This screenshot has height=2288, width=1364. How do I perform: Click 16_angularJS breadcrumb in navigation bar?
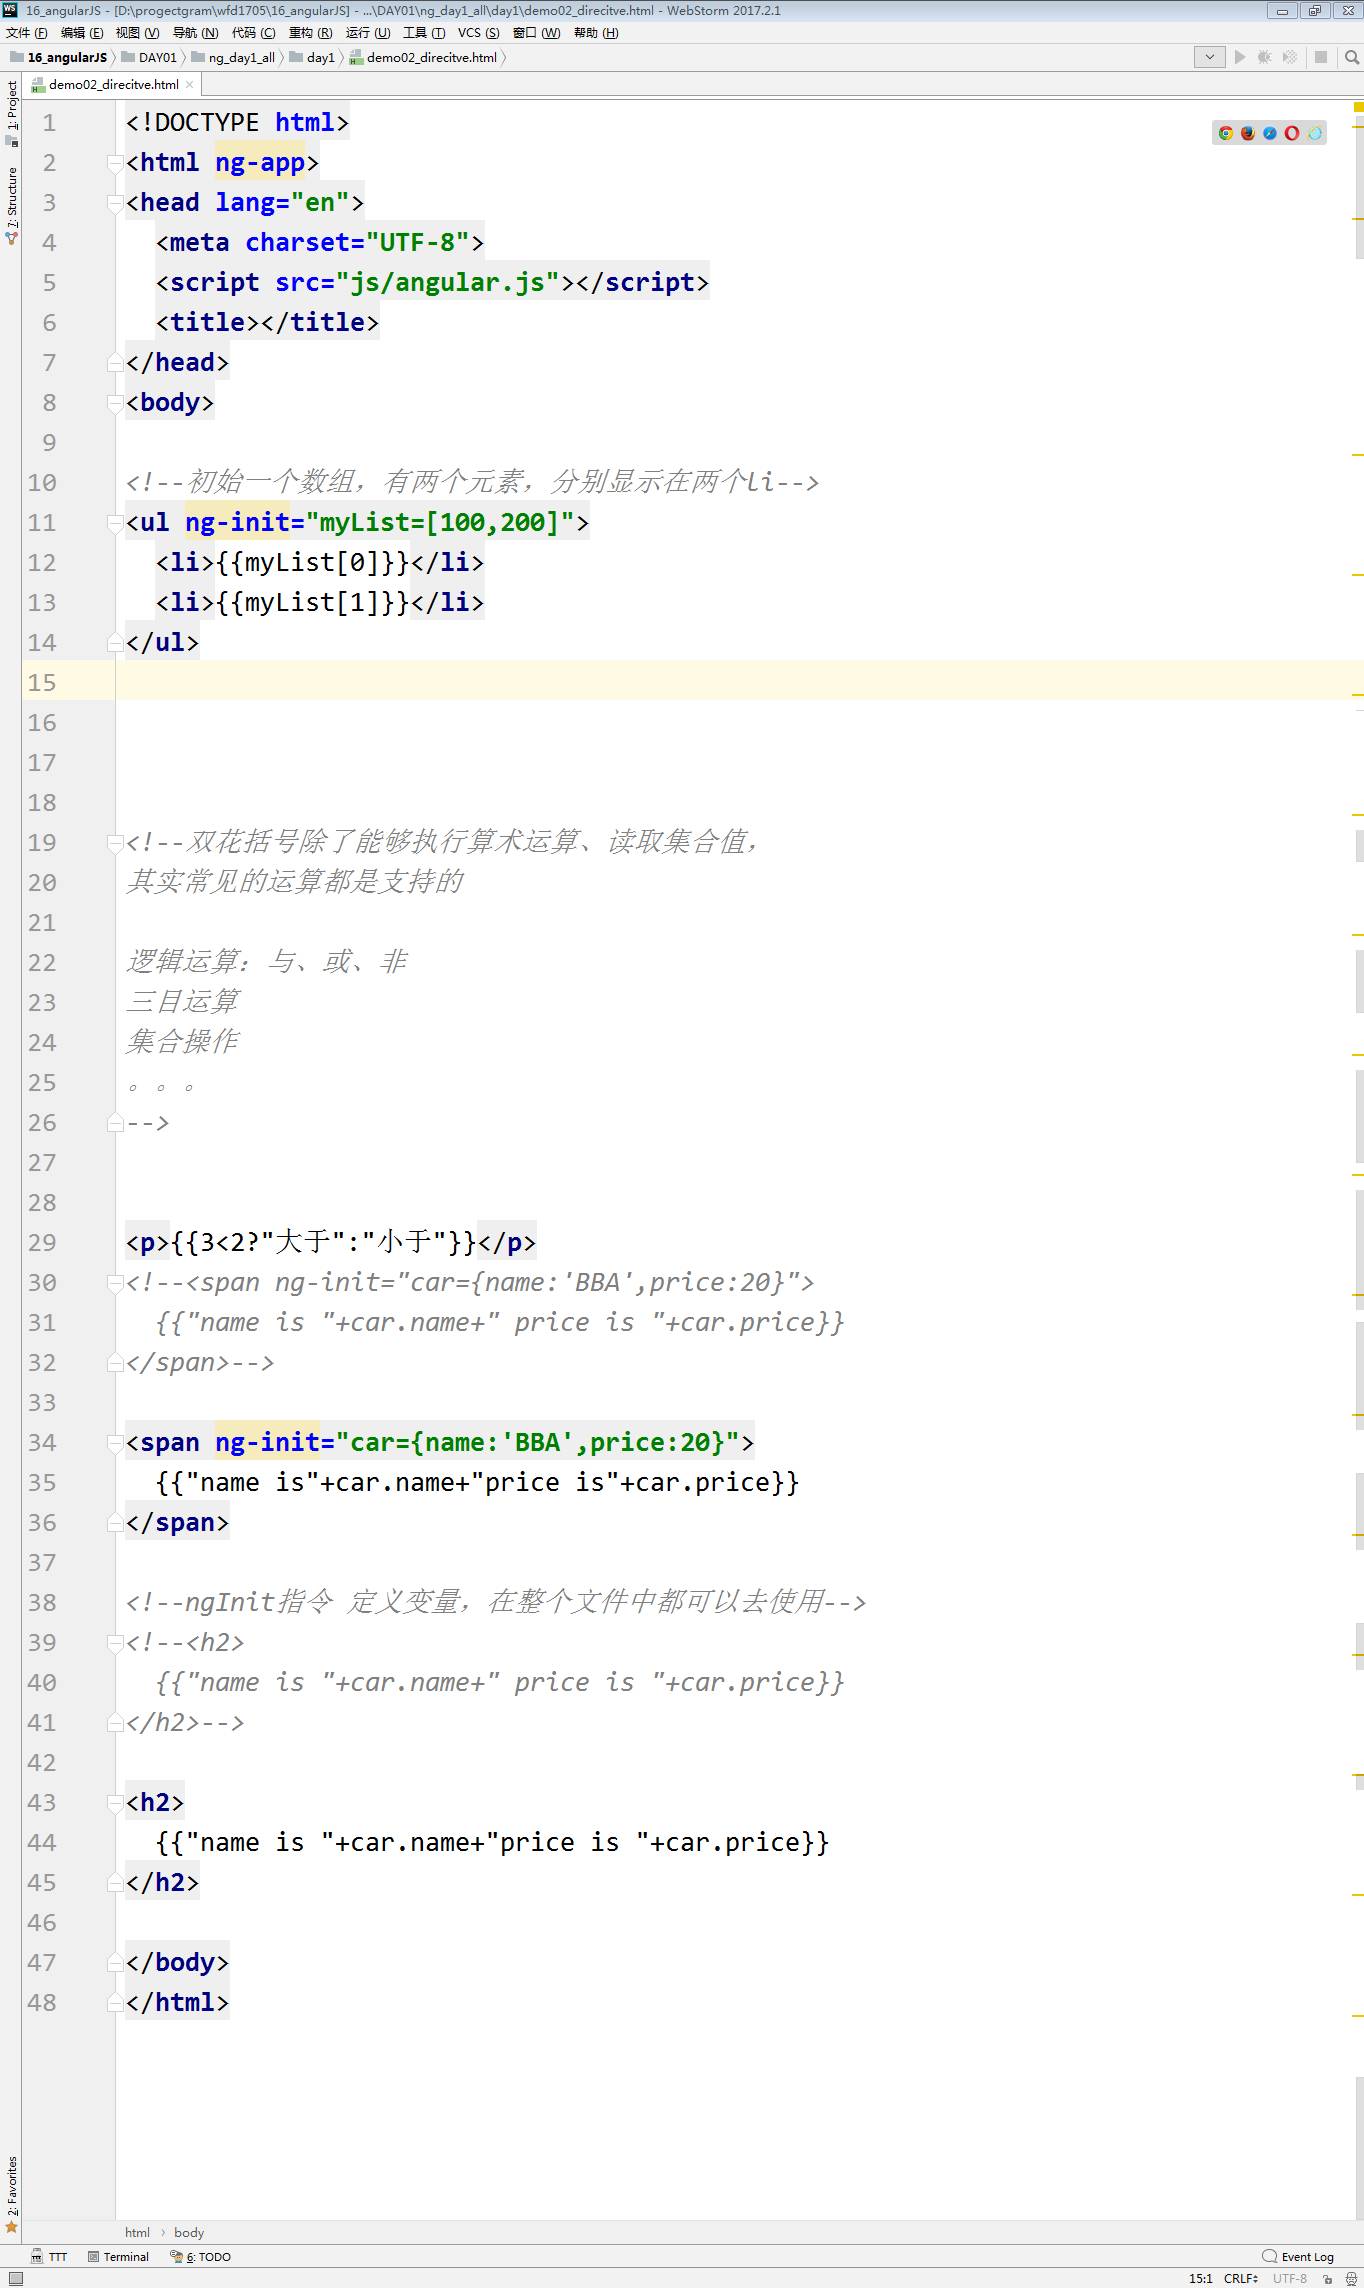58,57
